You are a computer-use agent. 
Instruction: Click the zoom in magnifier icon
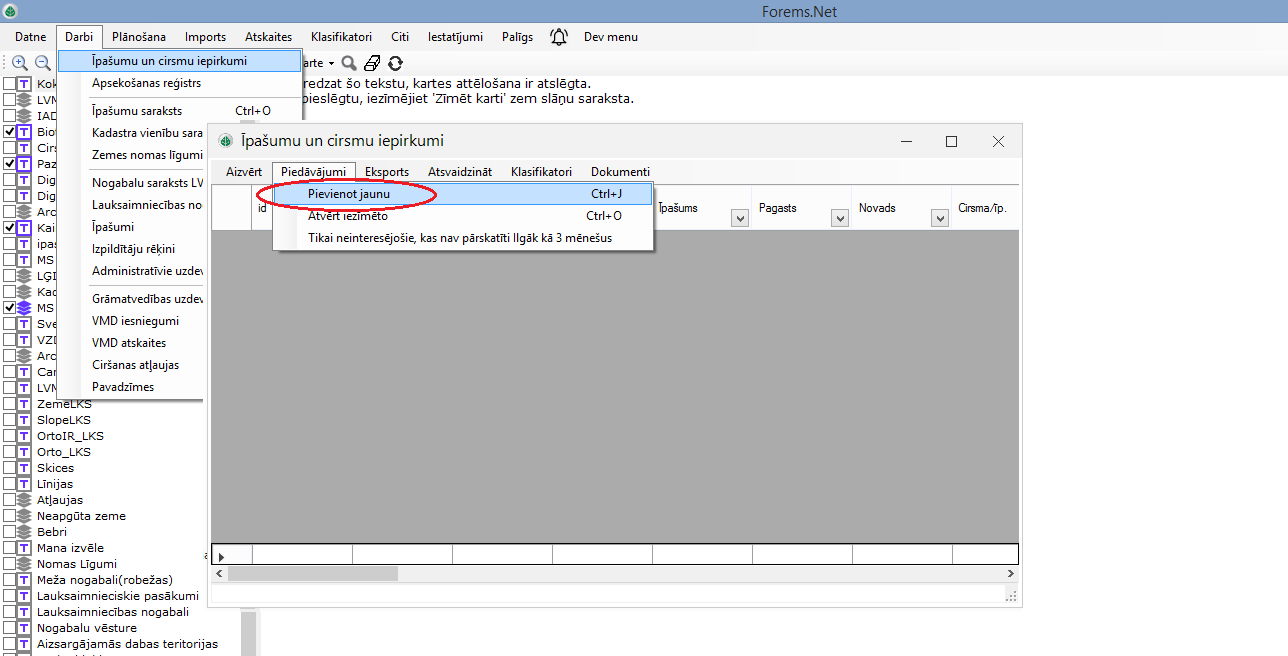coord(19,62)
